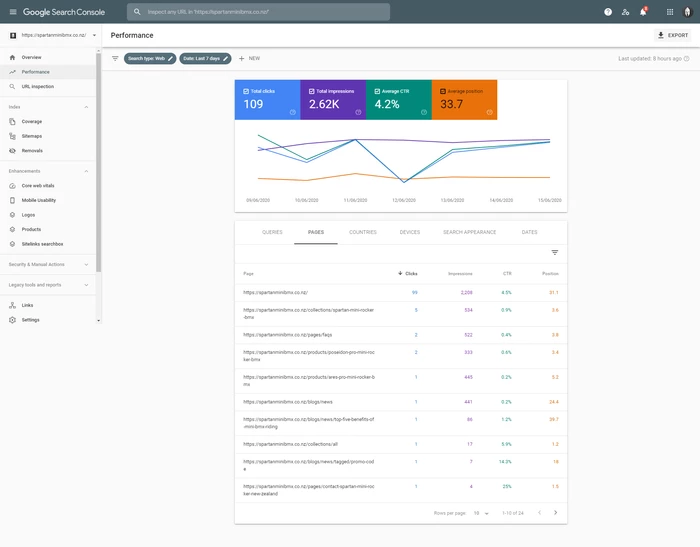Click the table filter rows icon
The height and width of the screenshot is (547, 700).
point(554,253)
